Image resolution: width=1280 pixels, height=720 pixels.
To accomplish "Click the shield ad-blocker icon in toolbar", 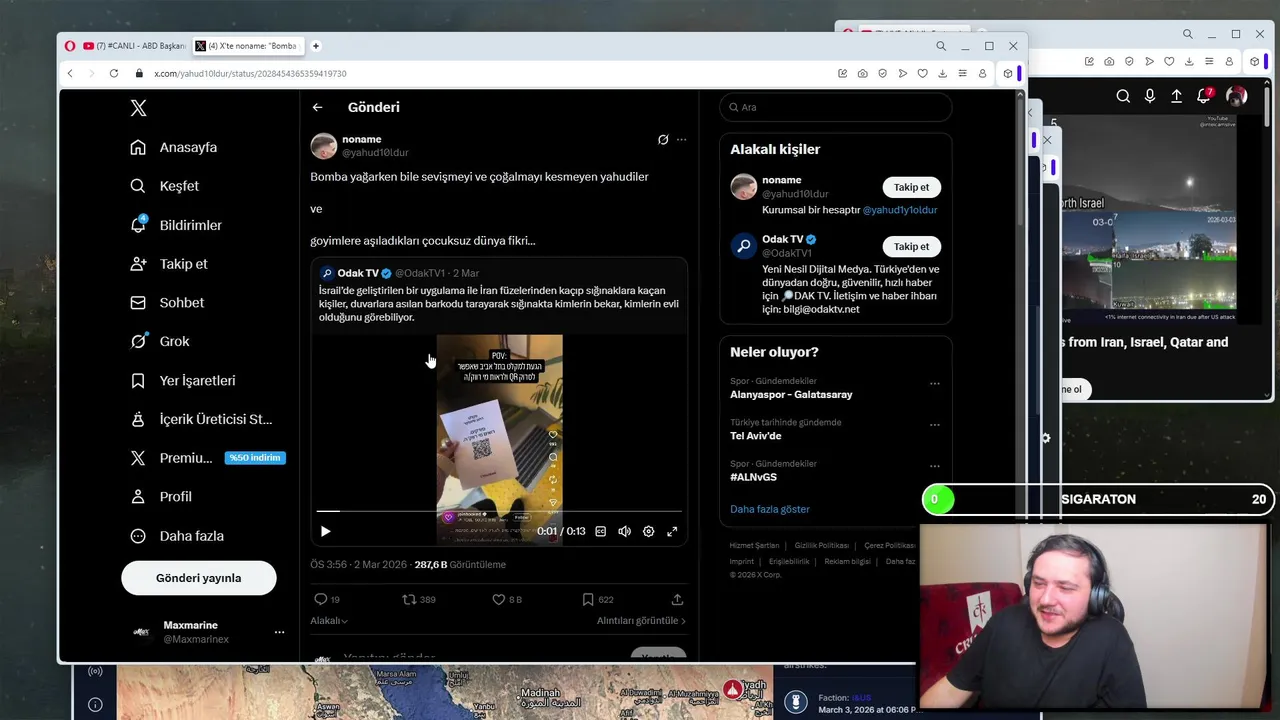I will [x=882, y=73].
